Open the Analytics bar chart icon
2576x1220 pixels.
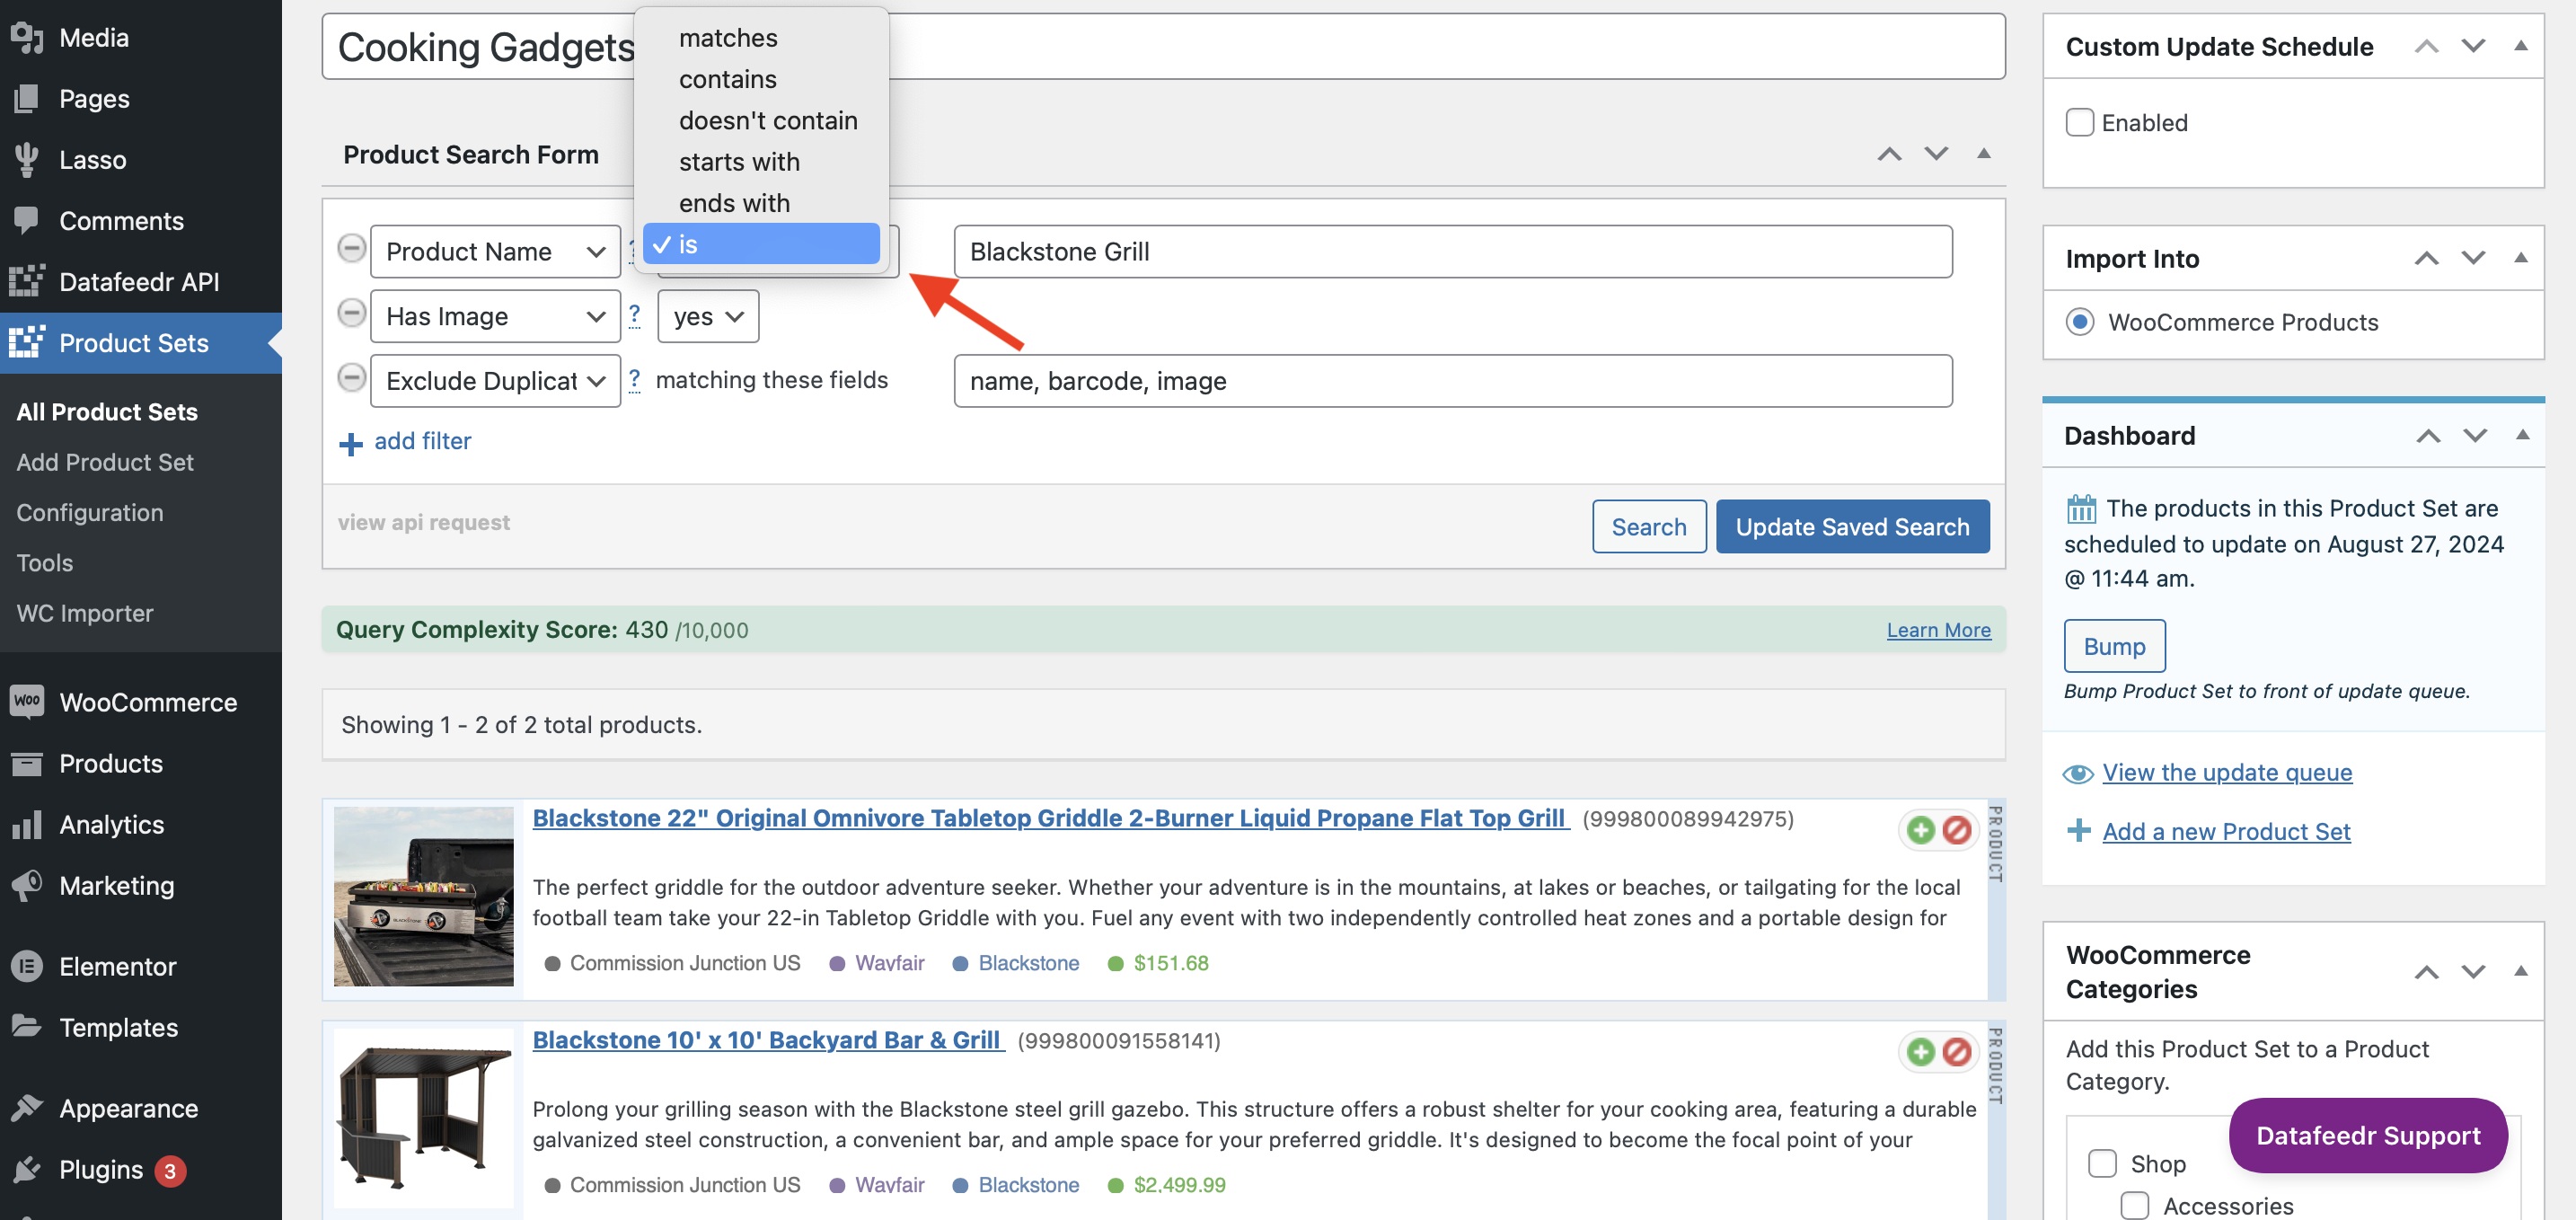point(27,825)
